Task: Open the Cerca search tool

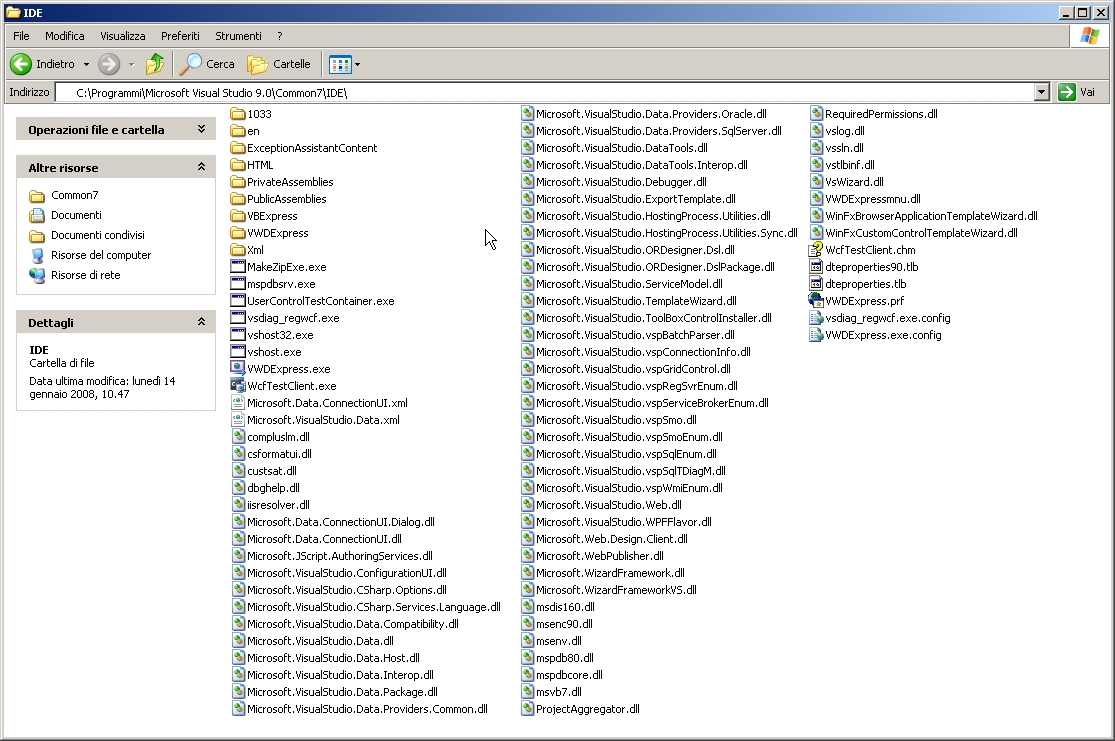Action: [207, 64]
